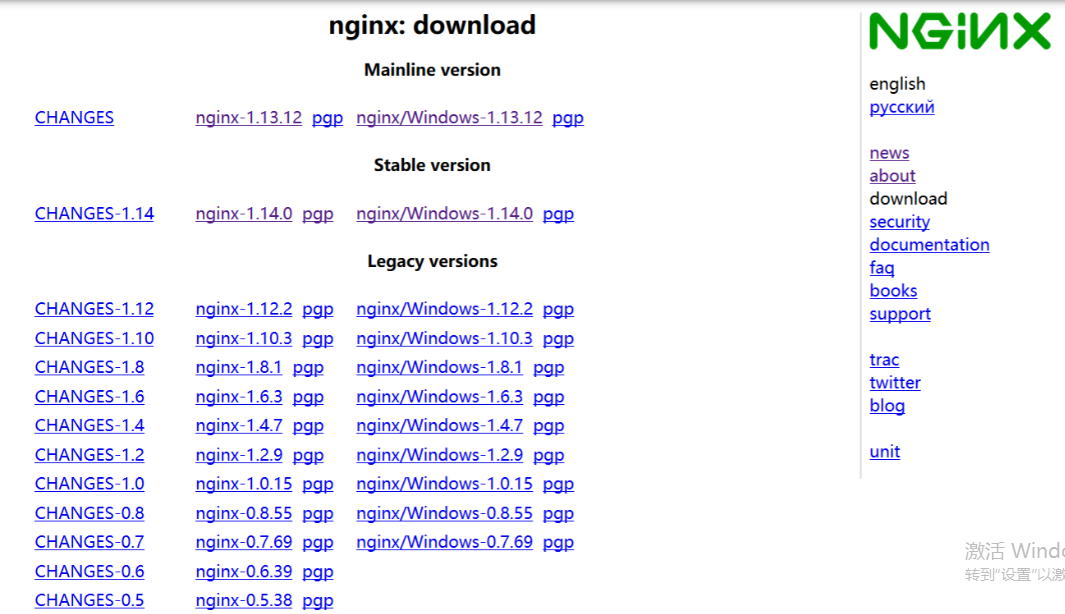Screen dimensions: 1065x614
Task: Download nginx/Windows-1.8.1
Action: (x=439, y=367)
